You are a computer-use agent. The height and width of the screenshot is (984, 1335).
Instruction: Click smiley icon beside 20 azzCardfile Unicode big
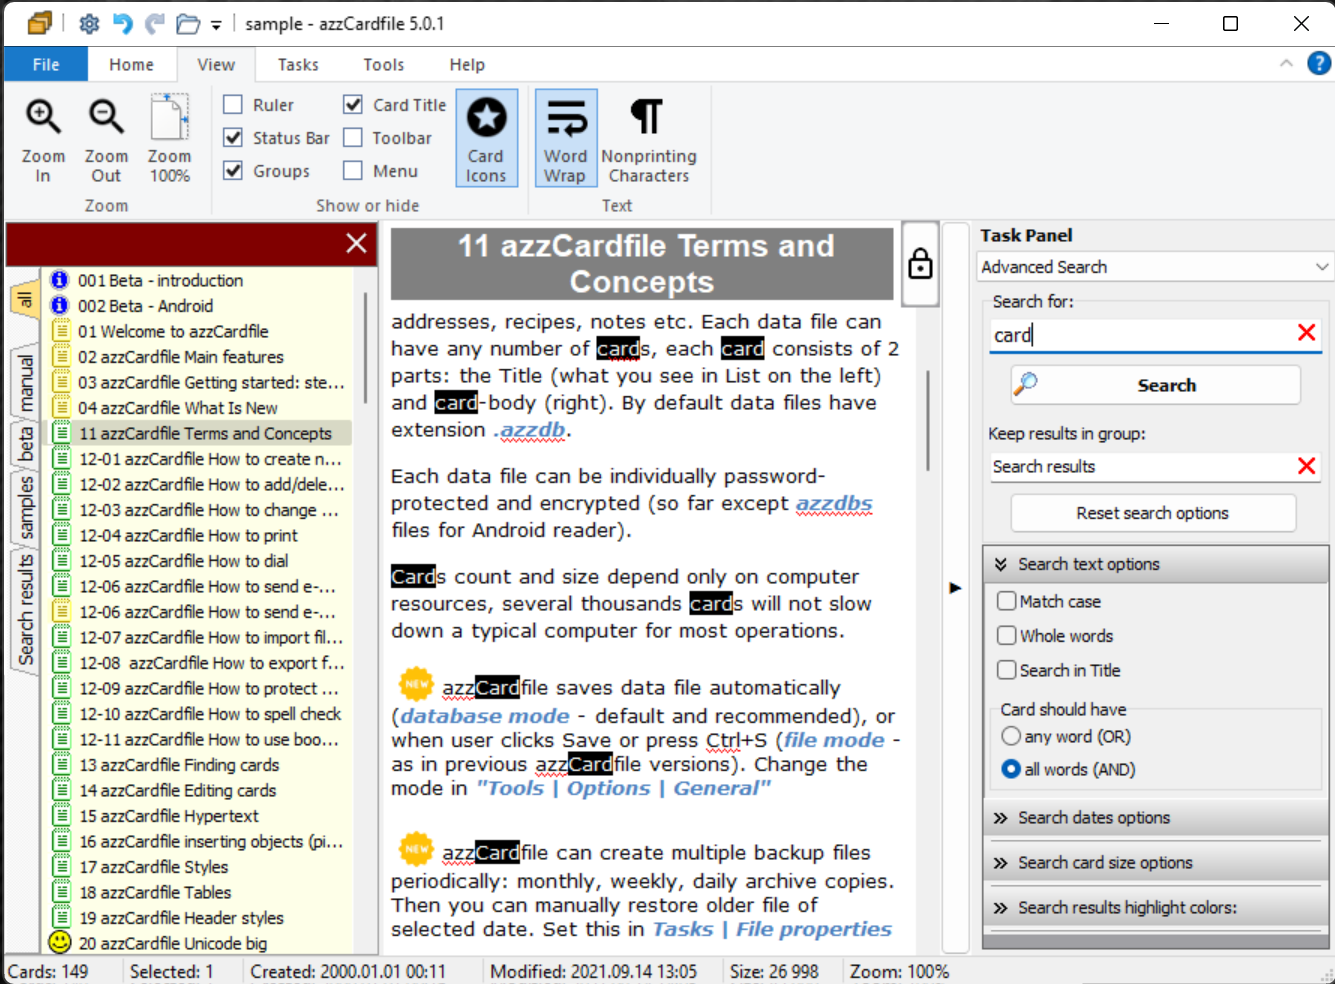tap(60, 942)
